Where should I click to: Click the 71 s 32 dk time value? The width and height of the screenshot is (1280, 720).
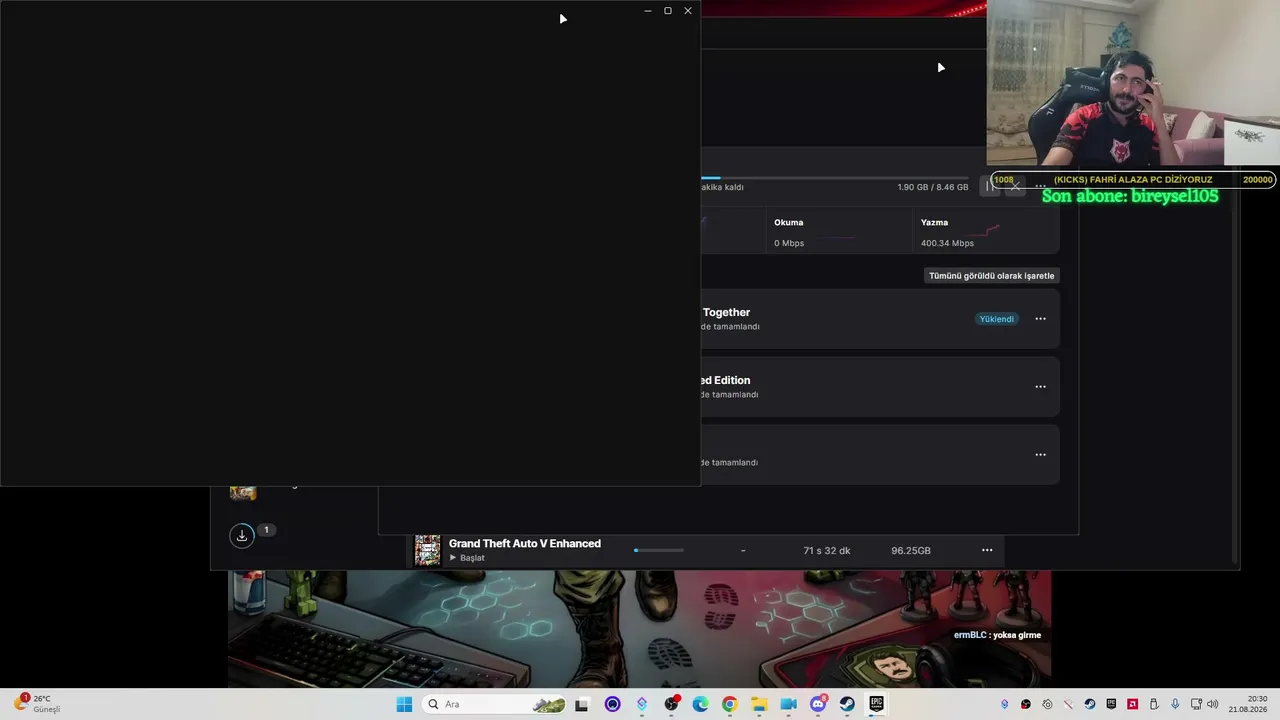[x=827, y=551]
